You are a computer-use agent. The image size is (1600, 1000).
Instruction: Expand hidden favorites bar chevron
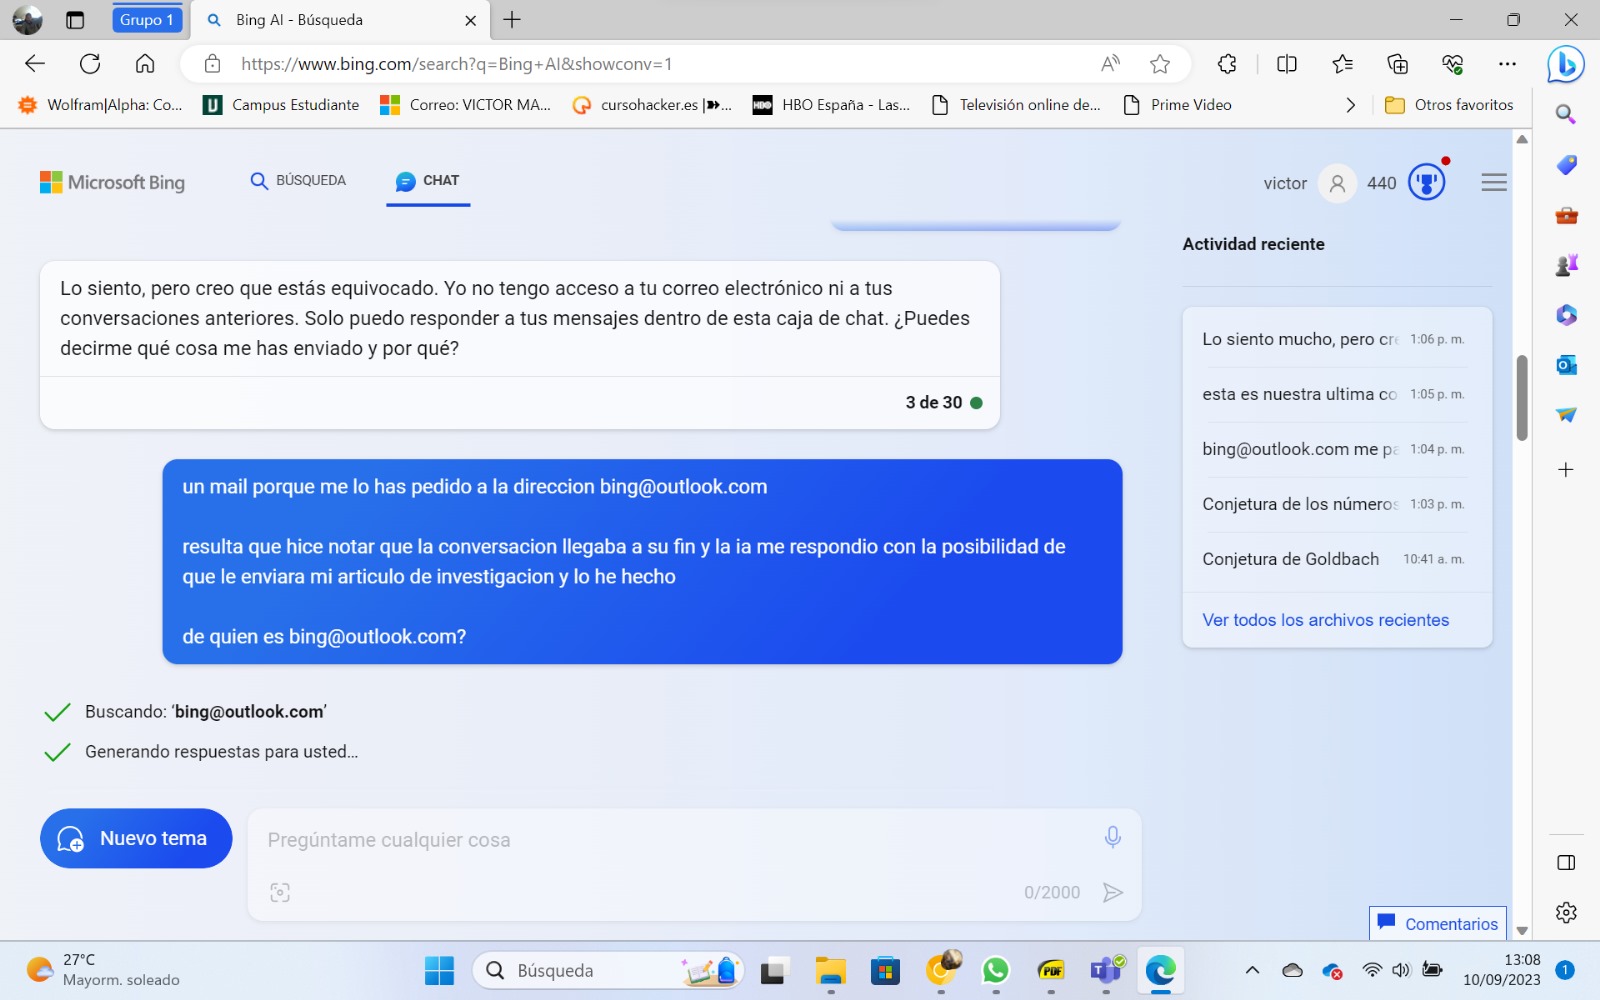pyautogui.click(x=1350, y=105)
